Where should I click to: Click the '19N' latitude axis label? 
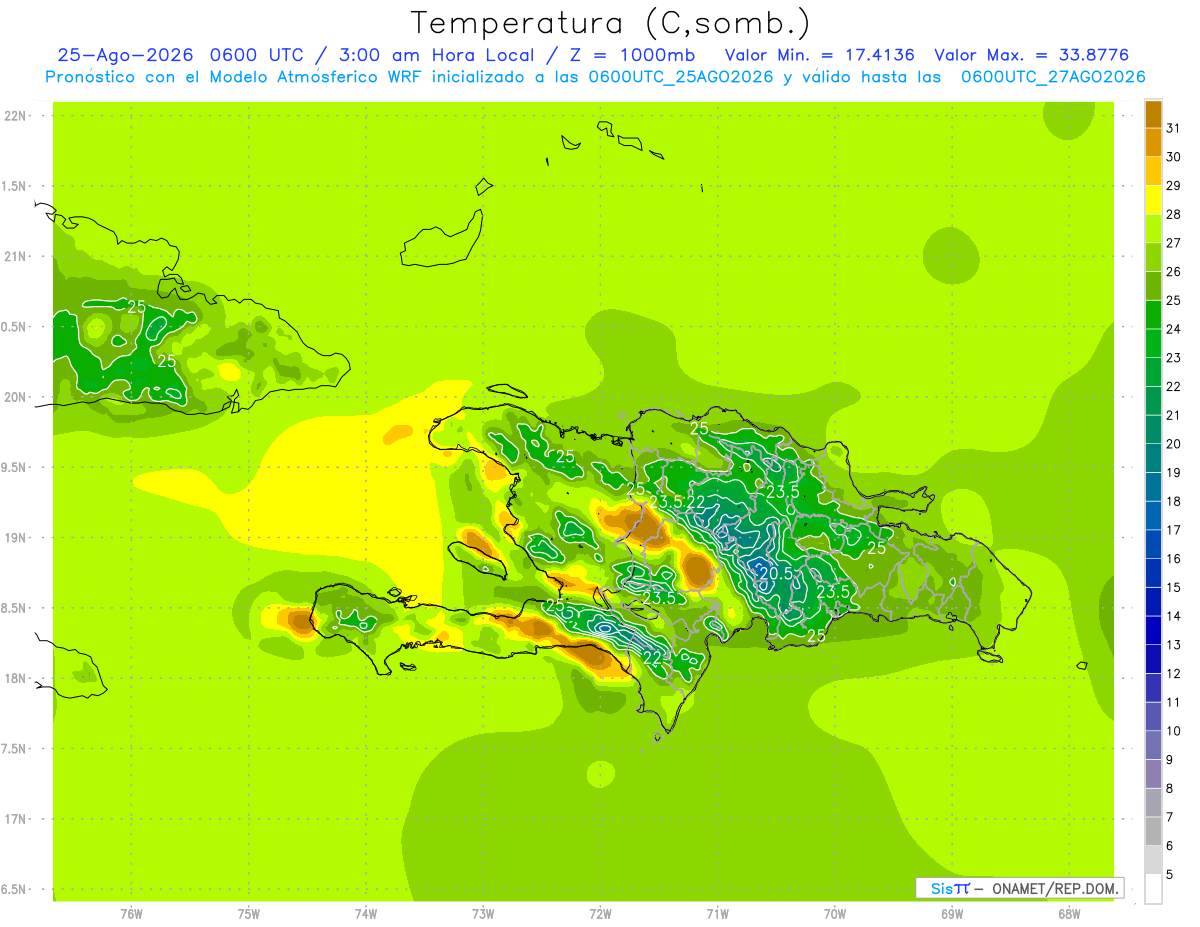pos(16,537)
